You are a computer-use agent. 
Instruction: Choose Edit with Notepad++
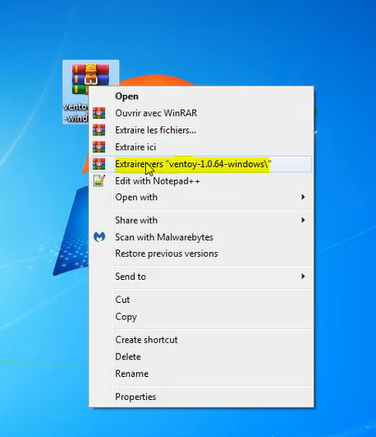pyautogui.click(x=201, y=181)
